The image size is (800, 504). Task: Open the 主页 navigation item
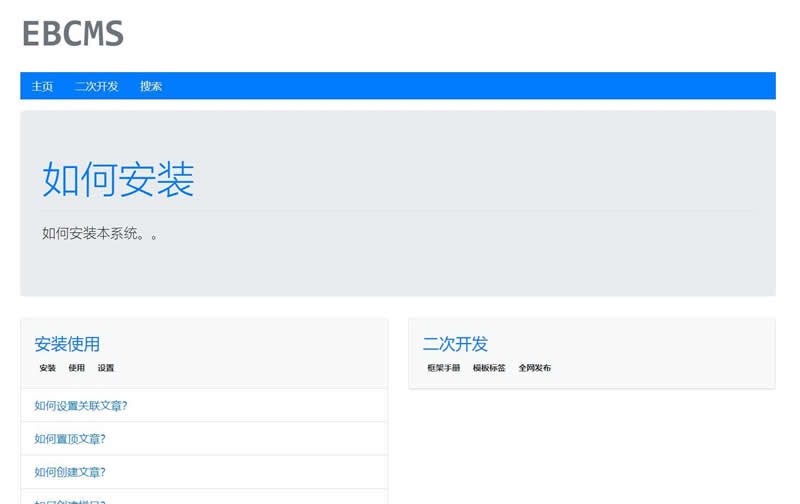42,86
